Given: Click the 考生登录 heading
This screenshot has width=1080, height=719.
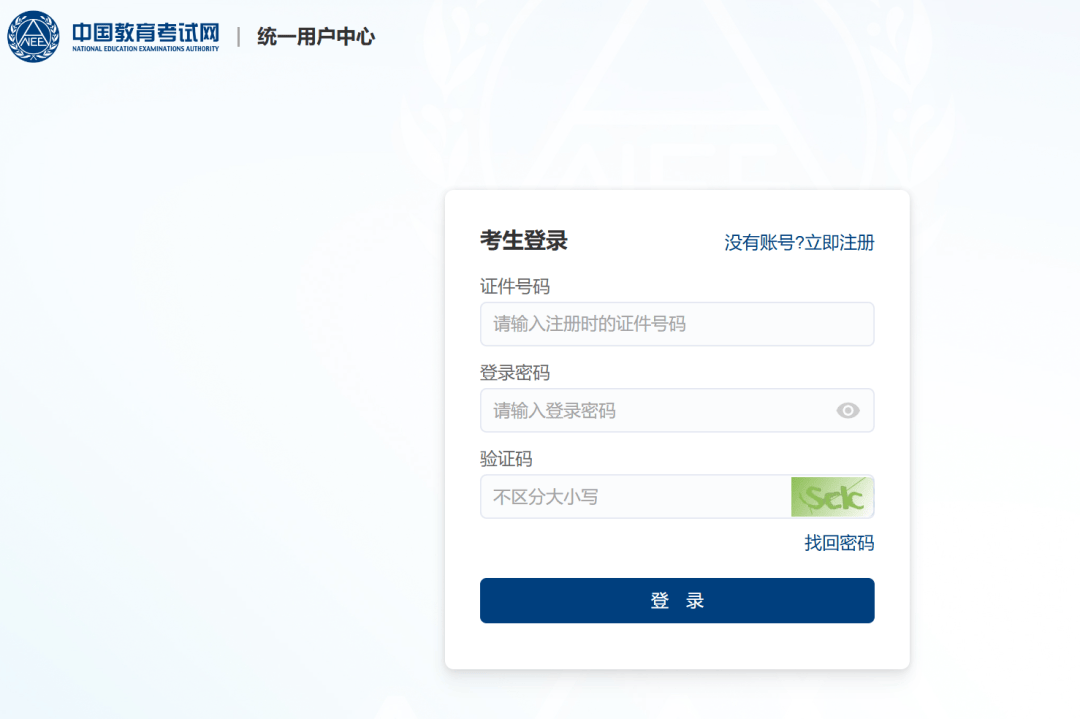Looking at the screenshot, I should (523, 240).
